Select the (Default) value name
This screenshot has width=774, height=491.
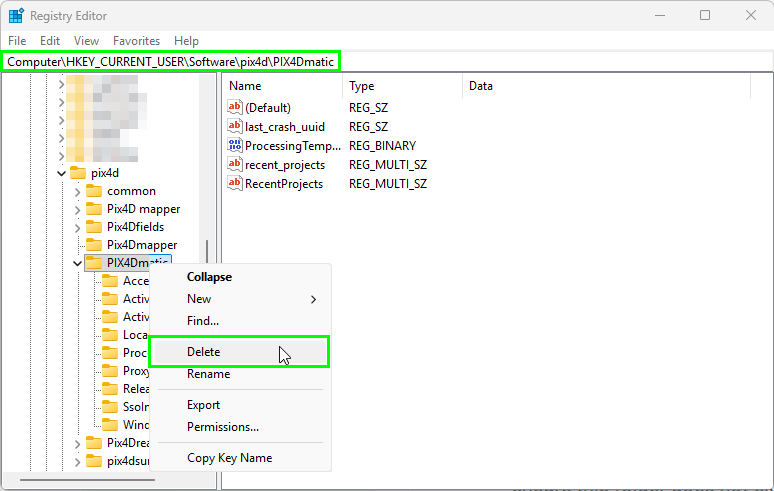tap(268, 108)
